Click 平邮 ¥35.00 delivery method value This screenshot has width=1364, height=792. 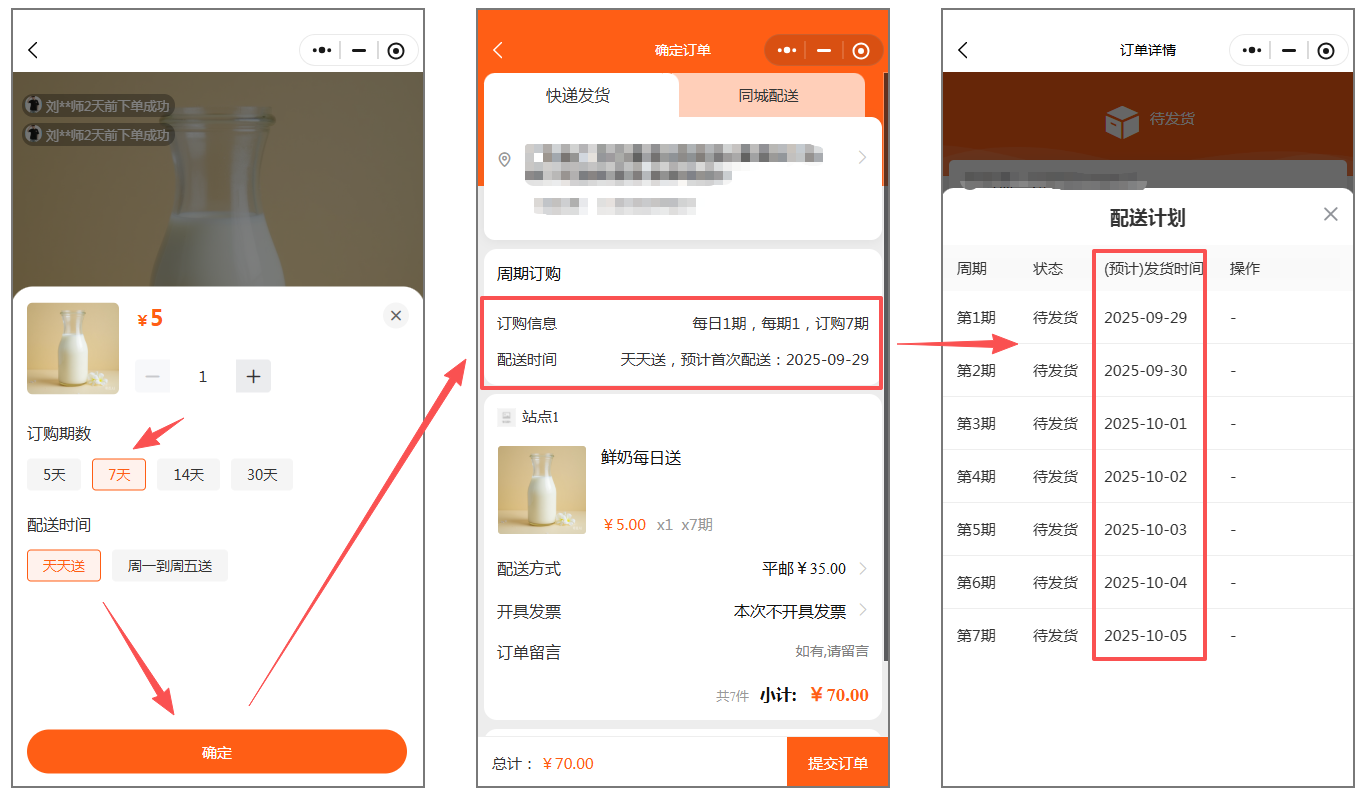tap(804, 569)
